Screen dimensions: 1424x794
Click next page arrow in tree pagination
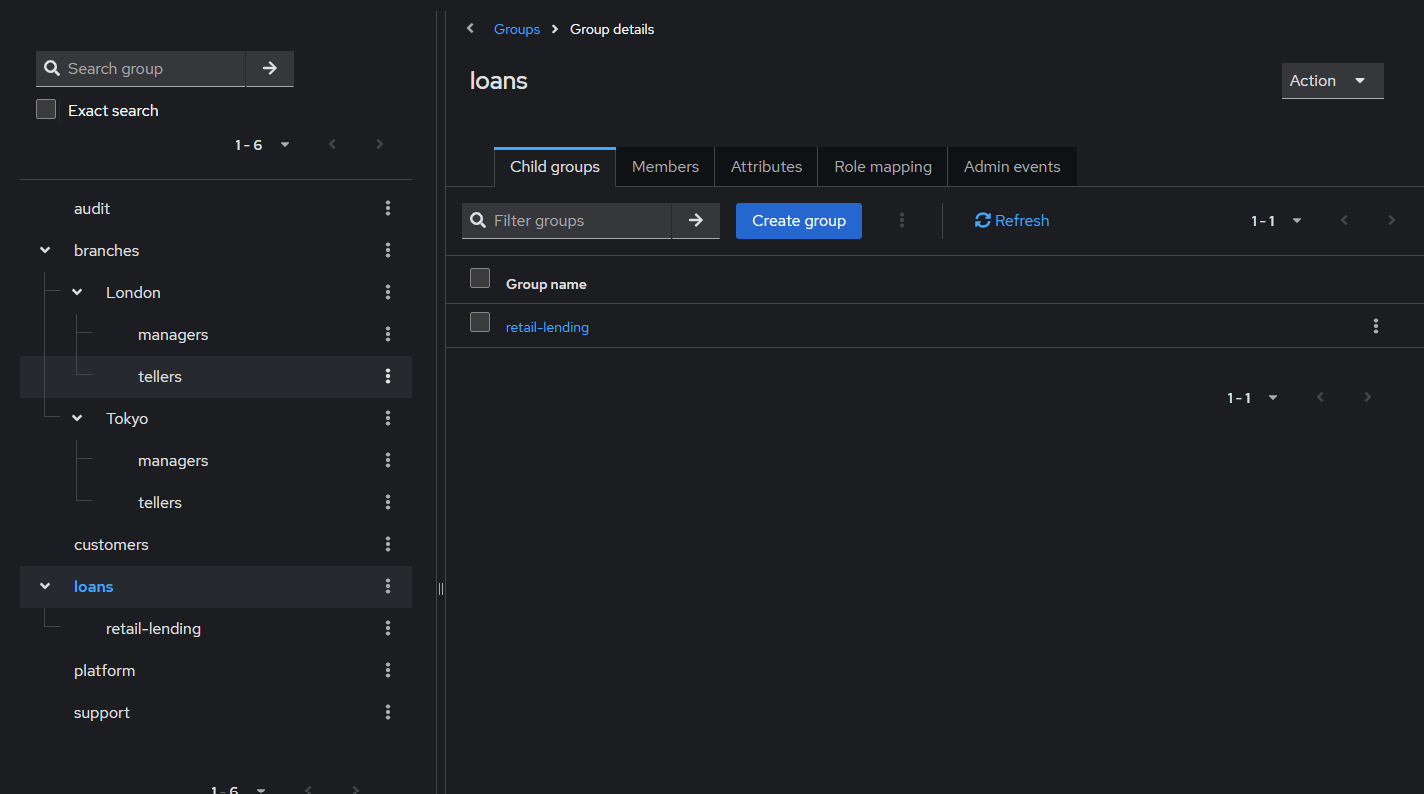[x=379, y=144]
